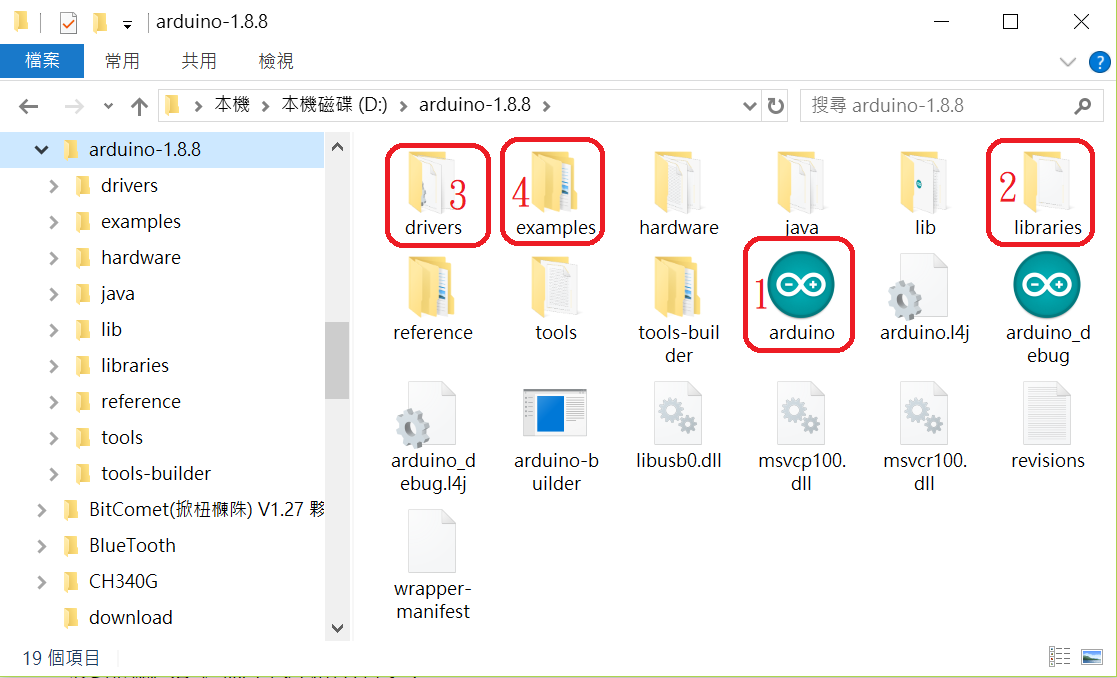Image resolution: width=1117 pixels, height=678 pixels.
Task: Select the hardware folder icon in file pane
Action: tap(677, 183)
